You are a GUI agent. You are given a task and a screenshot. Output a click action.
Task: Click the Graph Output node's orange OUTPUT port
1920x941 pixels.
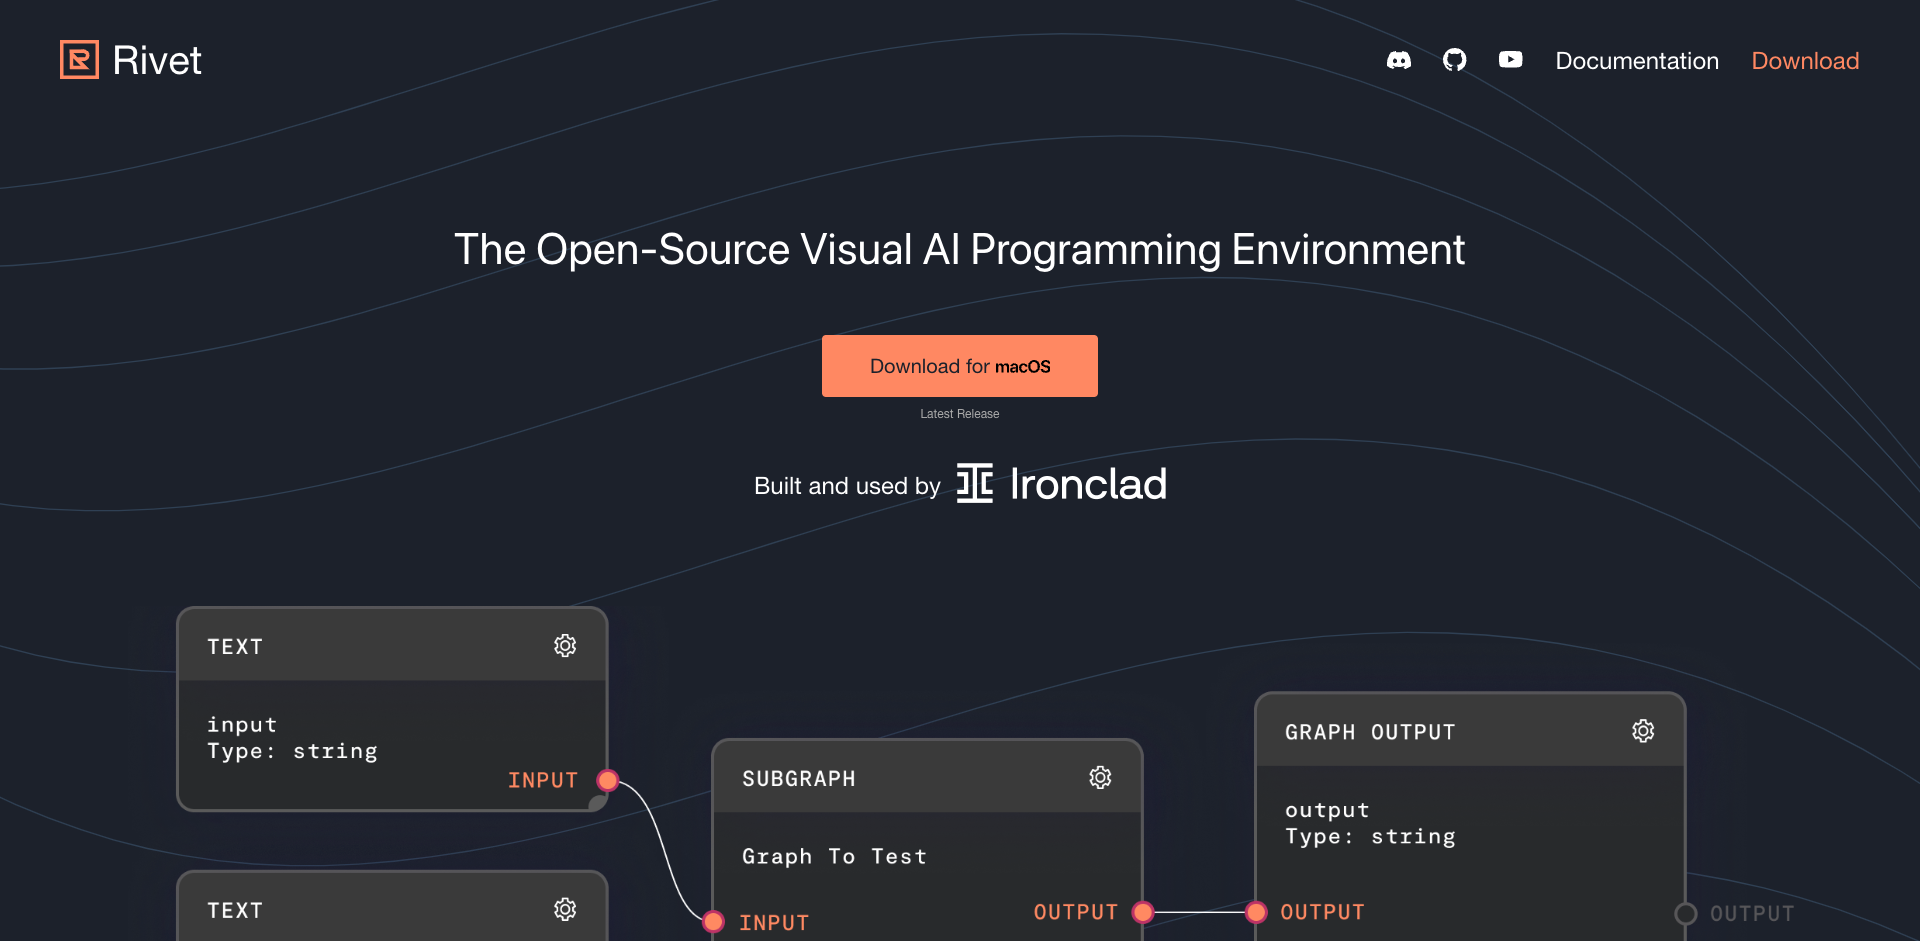pyautogui.click(x=1257, y=912)
